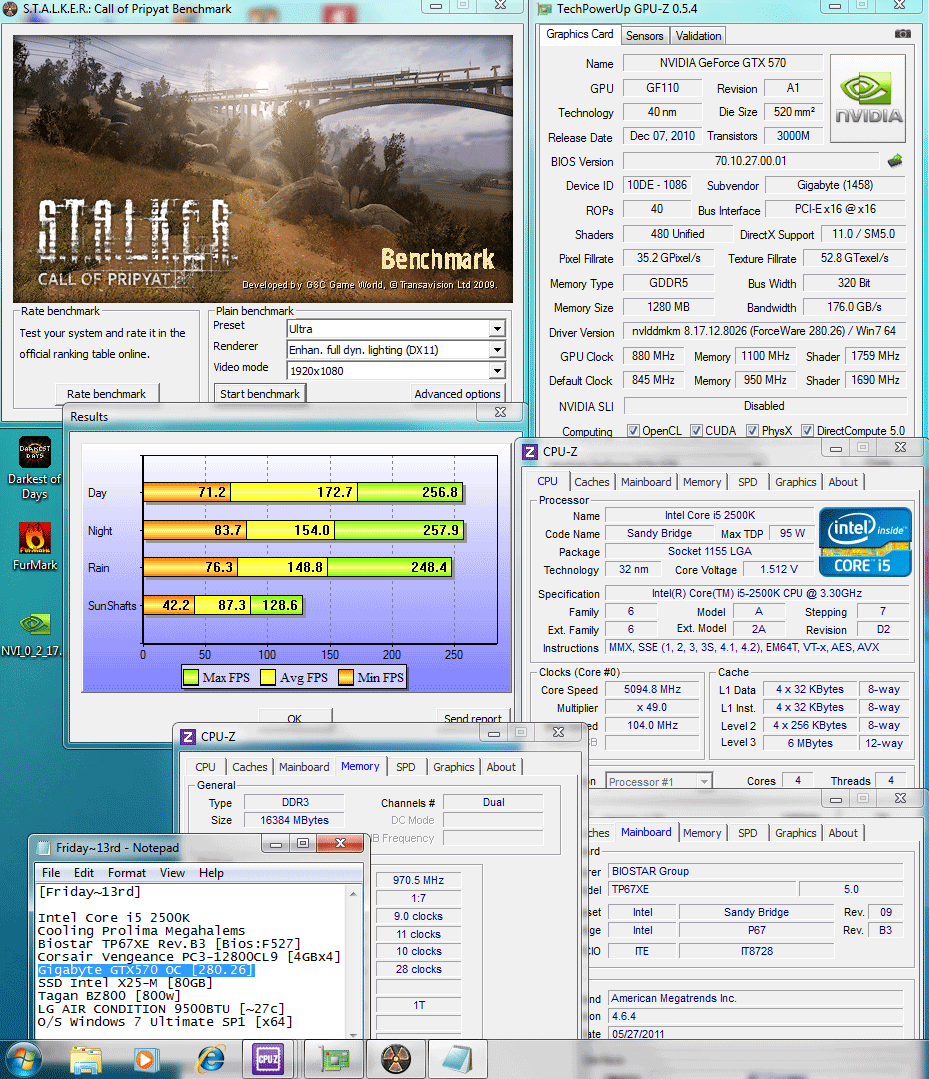Click the Start benchmark button
929x1079 pixels.
259,394
